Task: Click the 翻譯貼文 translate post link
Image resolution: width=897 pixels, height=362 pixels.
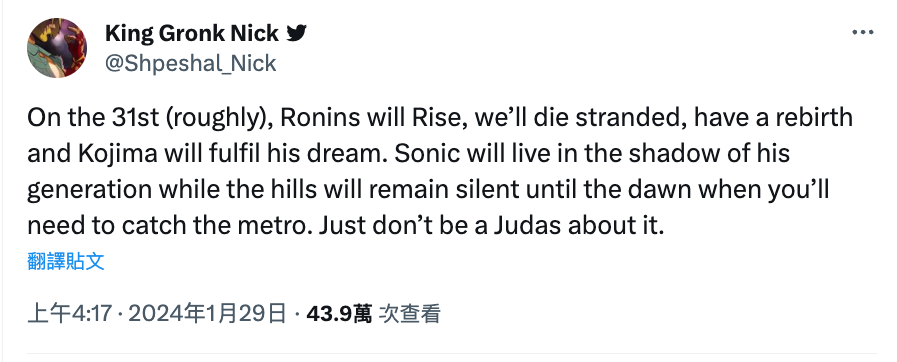Action: 66,261
